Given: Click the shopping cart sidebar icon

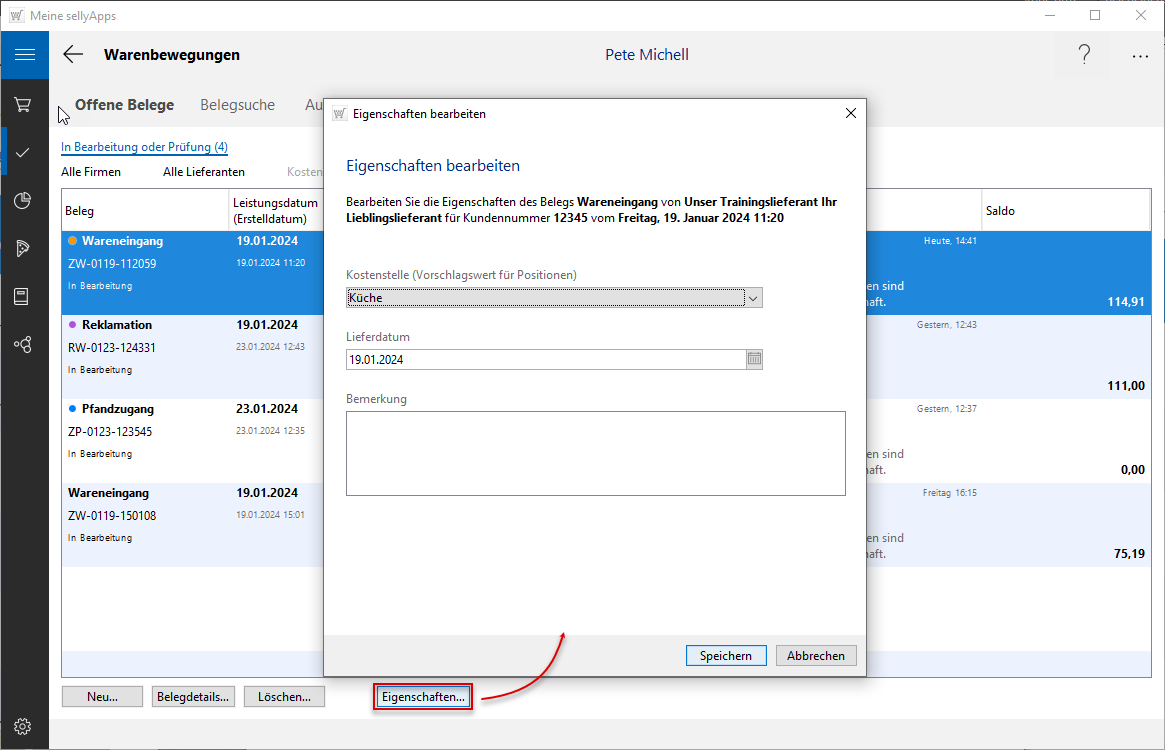Looking at the screenshot, I should point(23,104).
